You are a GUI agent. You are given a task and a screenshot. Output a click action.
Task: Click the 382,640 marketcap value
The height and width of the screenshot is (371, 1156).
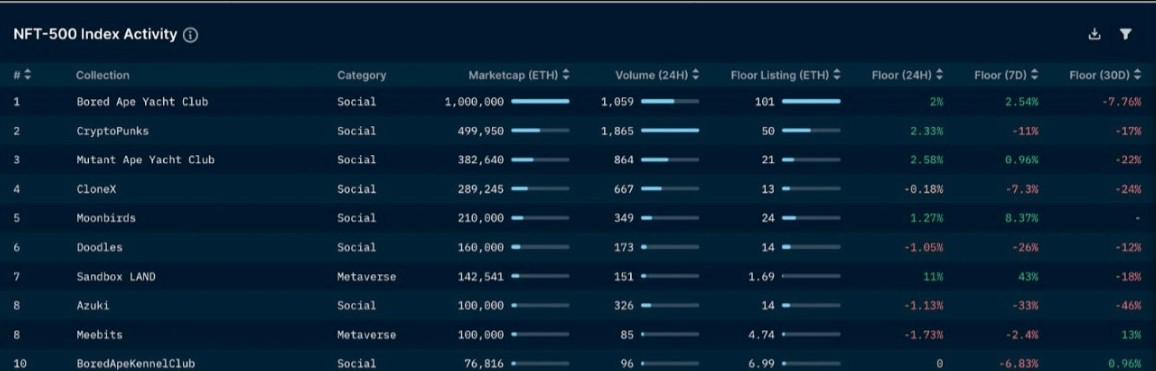pos(481,159)
